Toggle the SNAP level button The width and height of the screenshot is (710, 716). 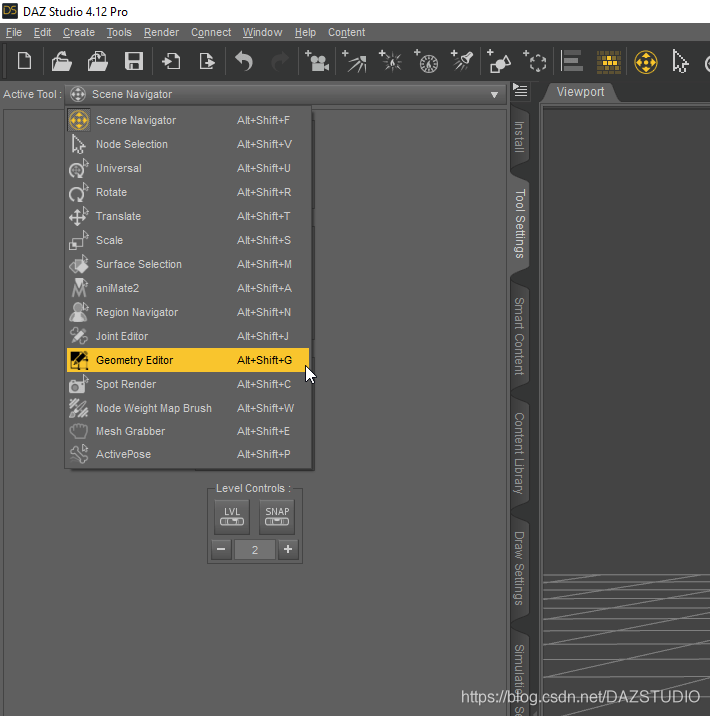click(277, 516)
